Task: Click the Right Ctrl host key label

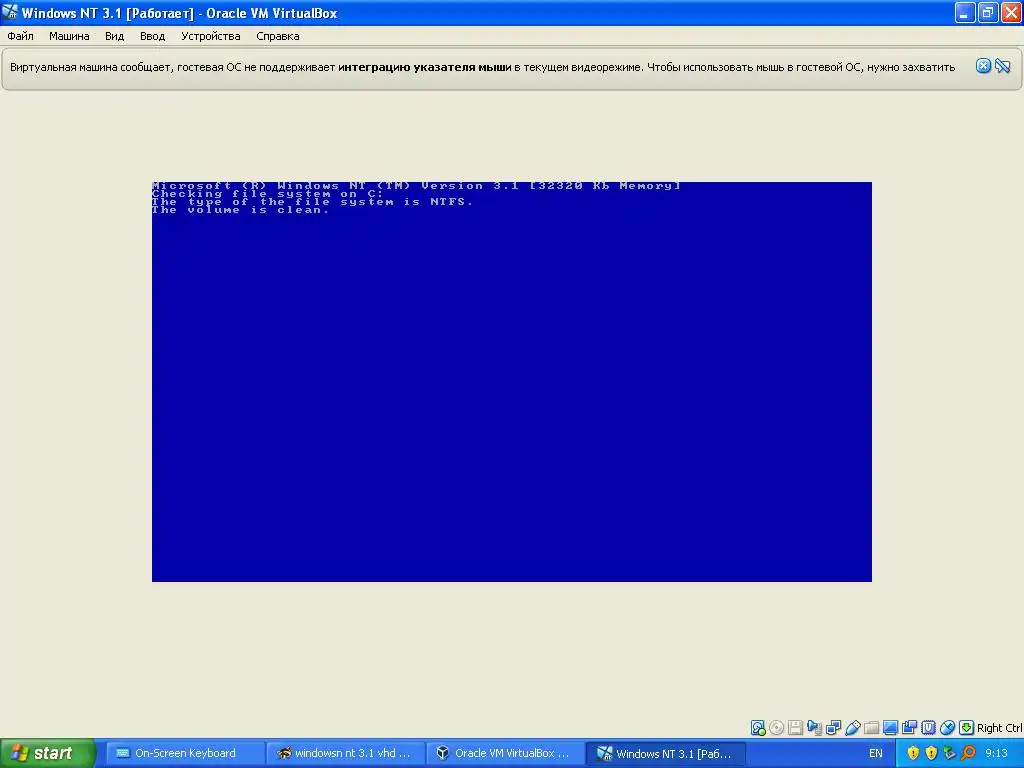Action: tap(999, 728)
